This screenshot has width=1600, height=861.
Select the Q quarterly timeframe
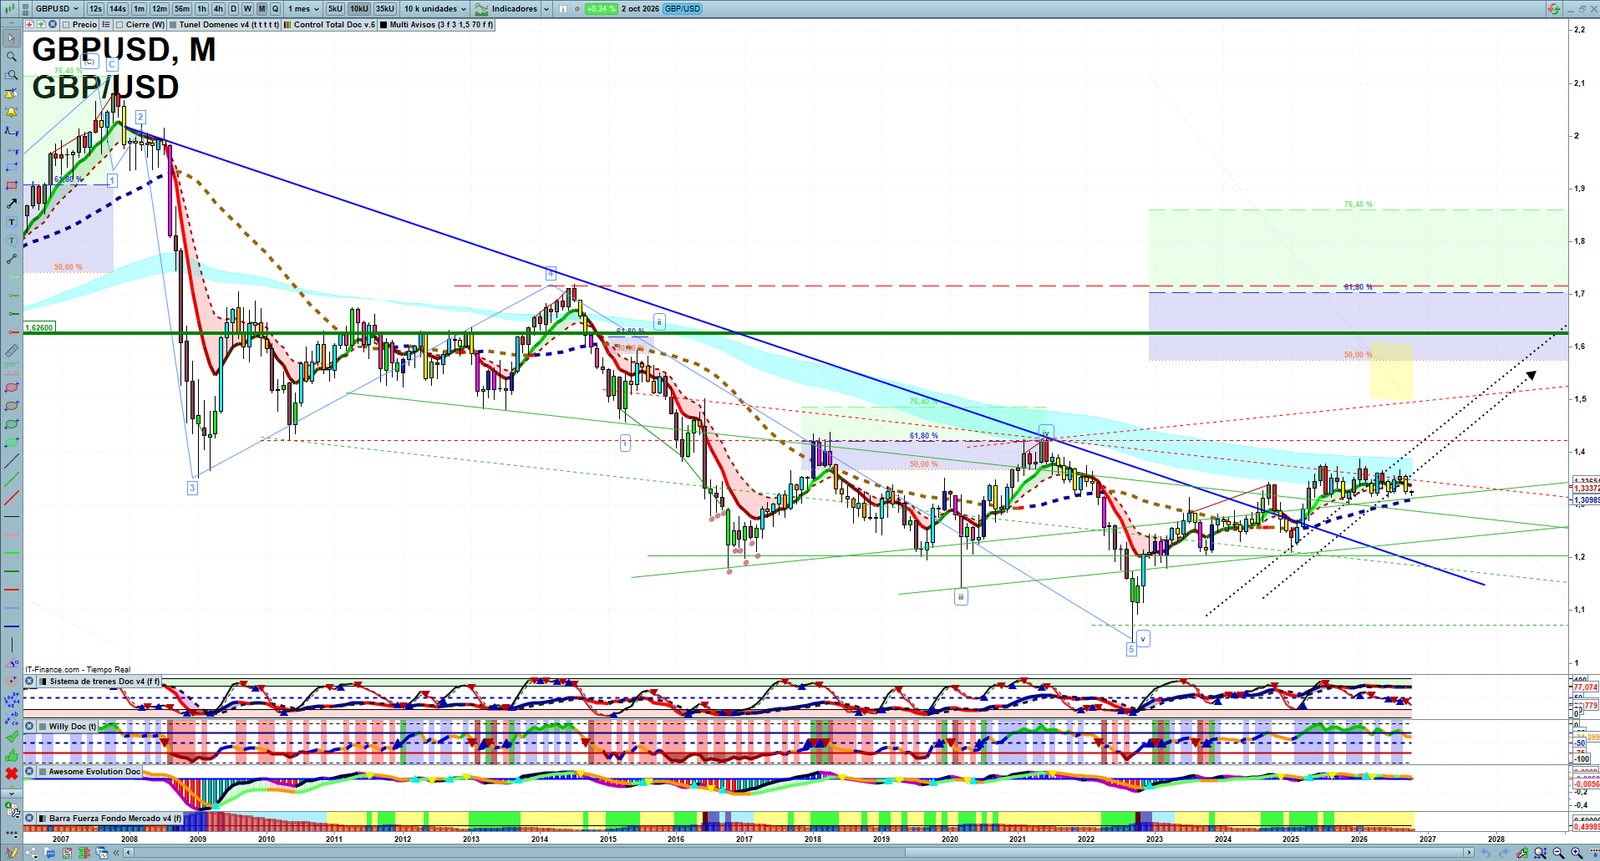[x=275, y=9]
